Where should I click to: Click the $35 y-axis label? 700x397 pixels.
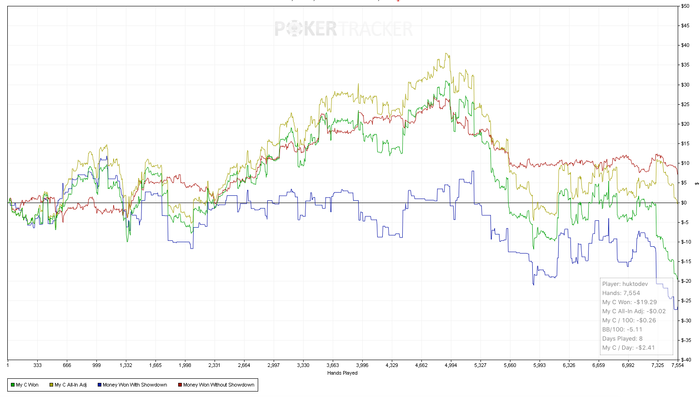(685, 65)
